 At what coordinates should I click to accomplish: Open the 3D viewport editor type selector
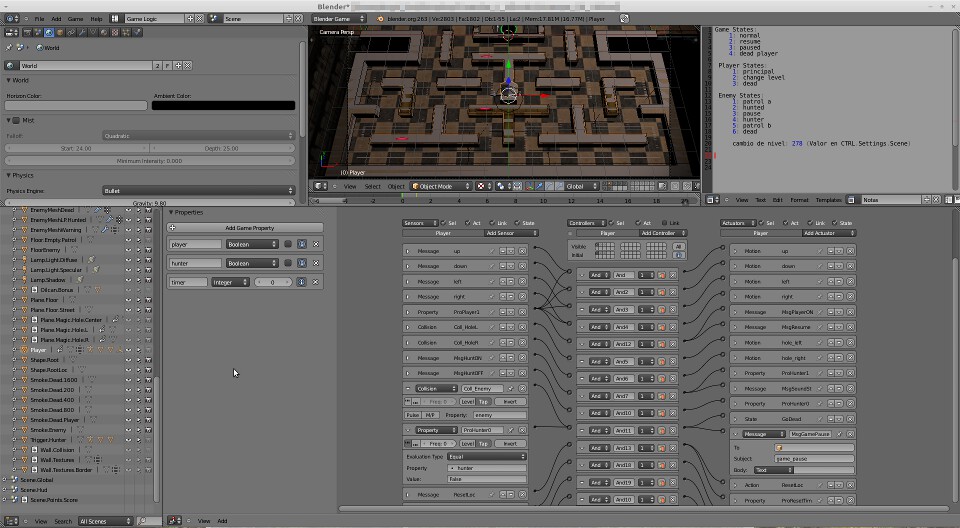click(320, 186)
